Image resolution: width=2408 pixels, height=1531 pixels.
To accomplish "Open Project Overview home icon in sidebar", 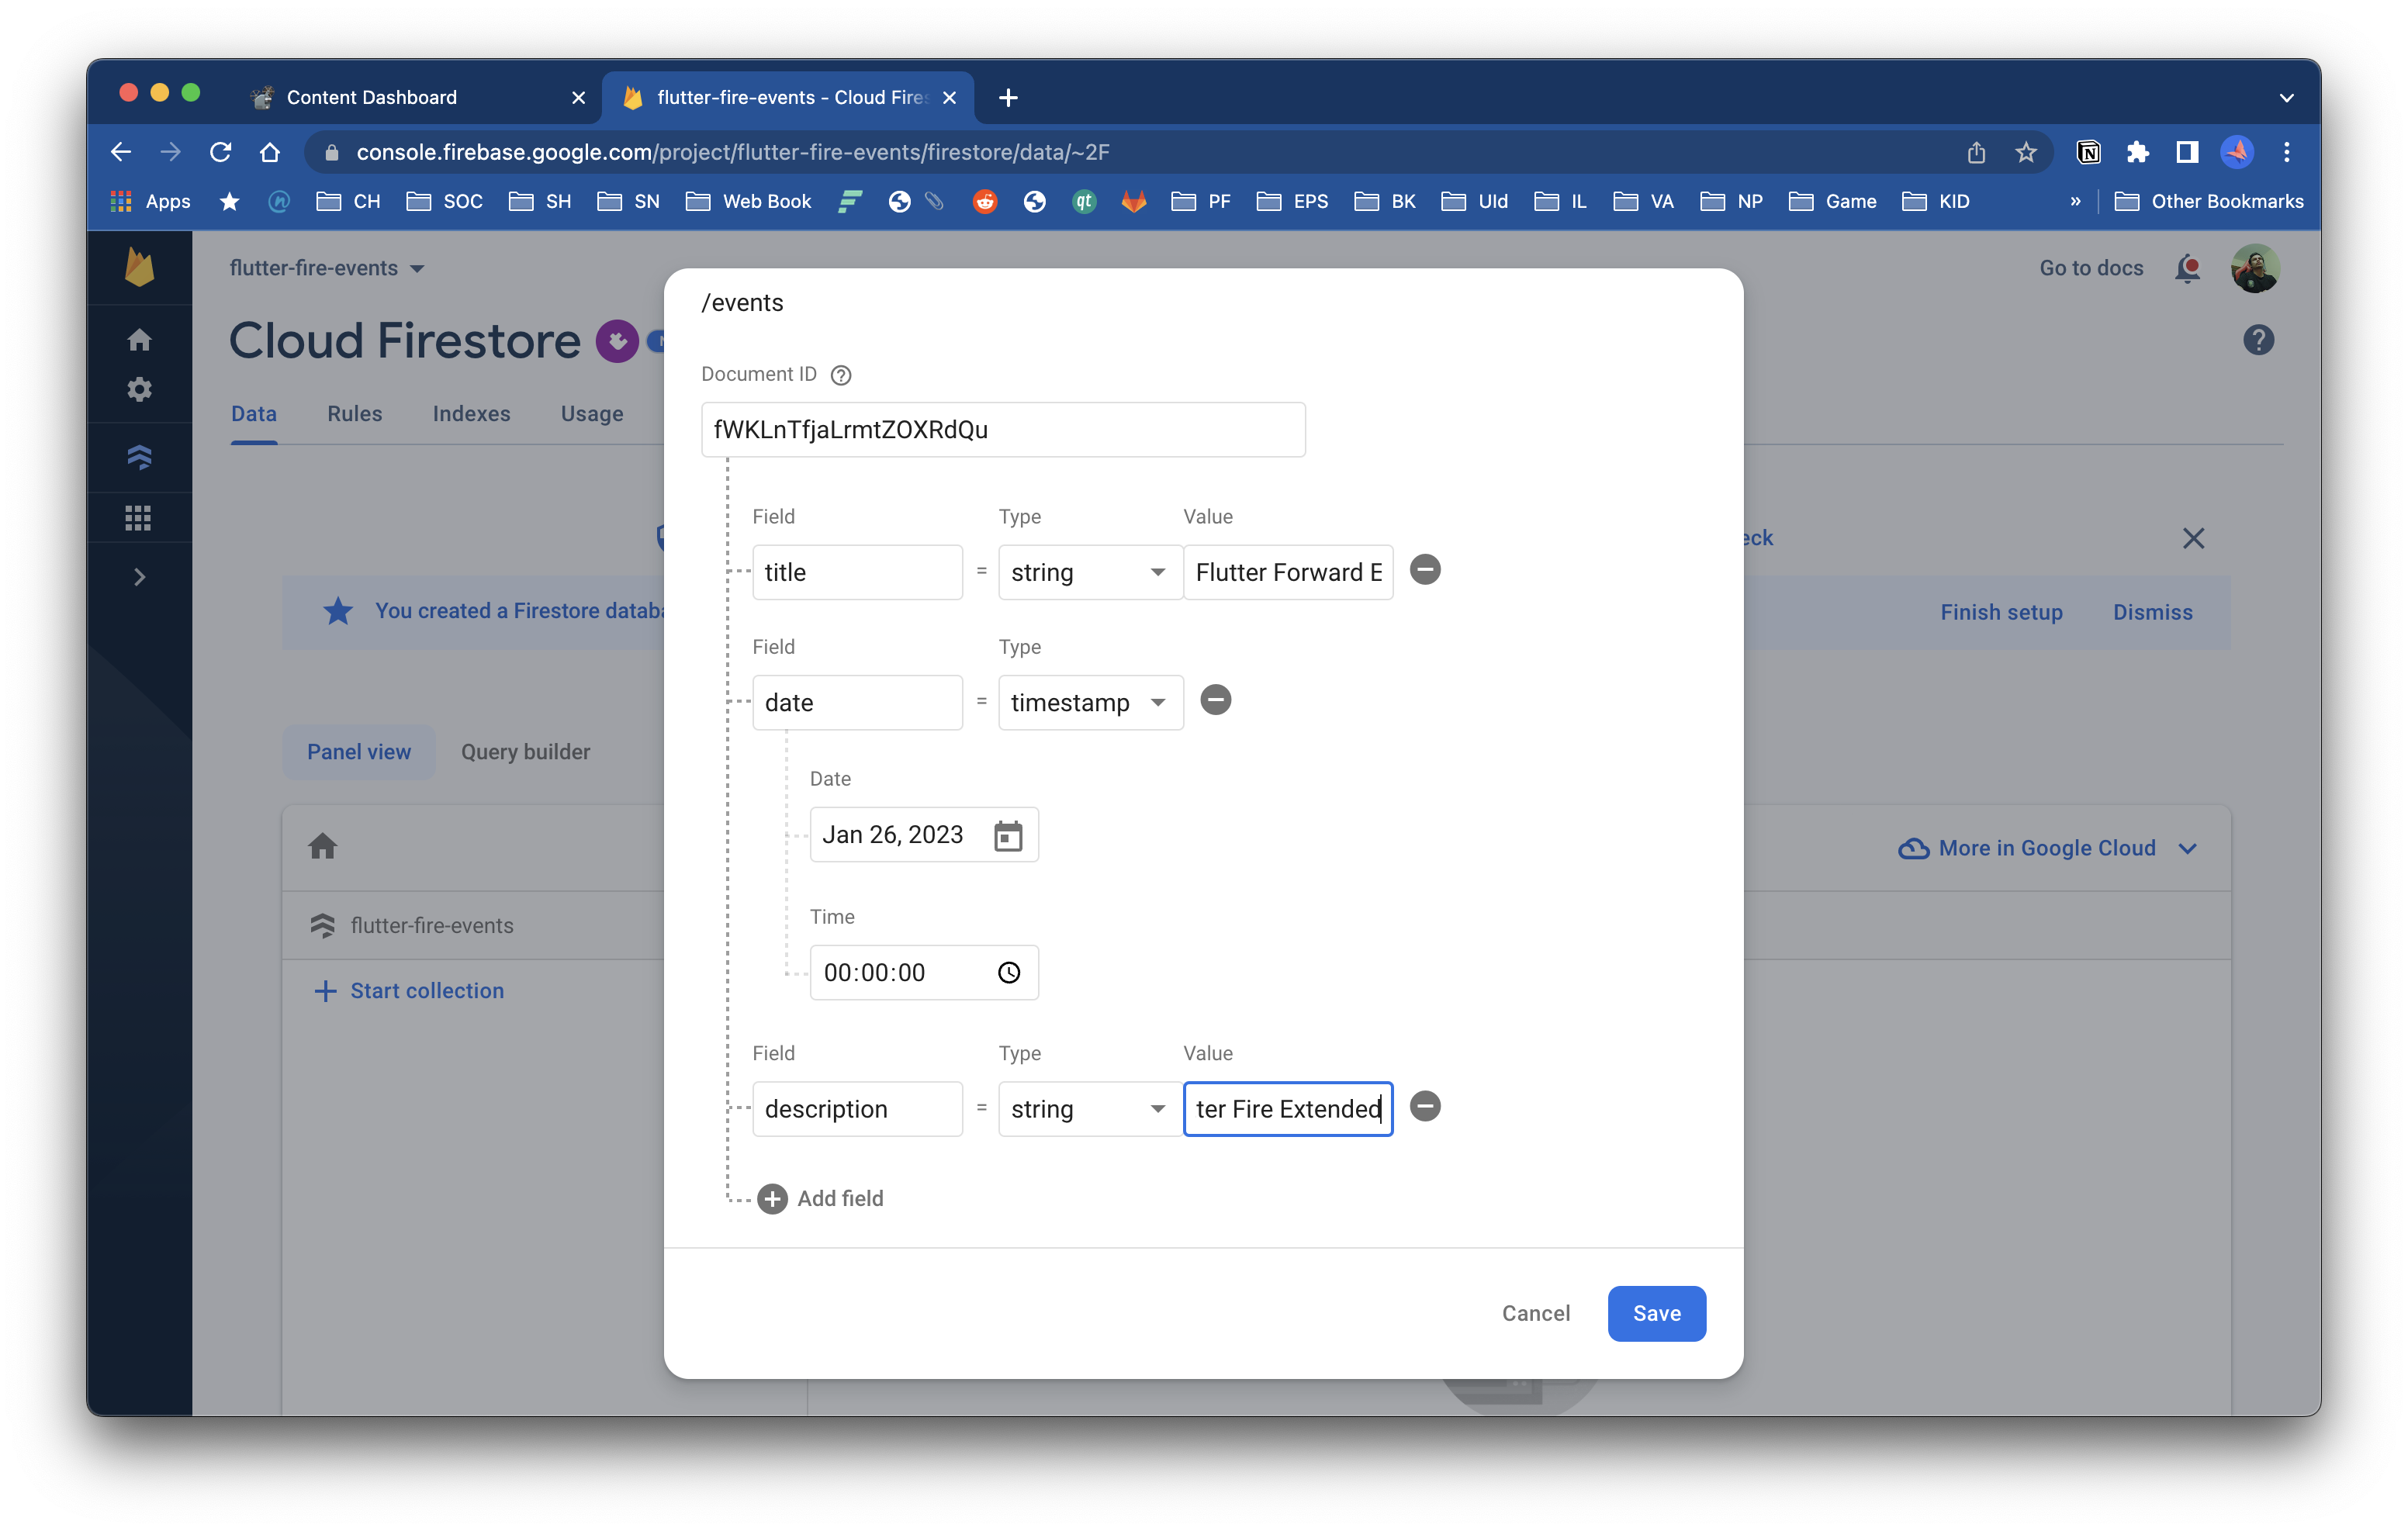I will coord(139,340).
